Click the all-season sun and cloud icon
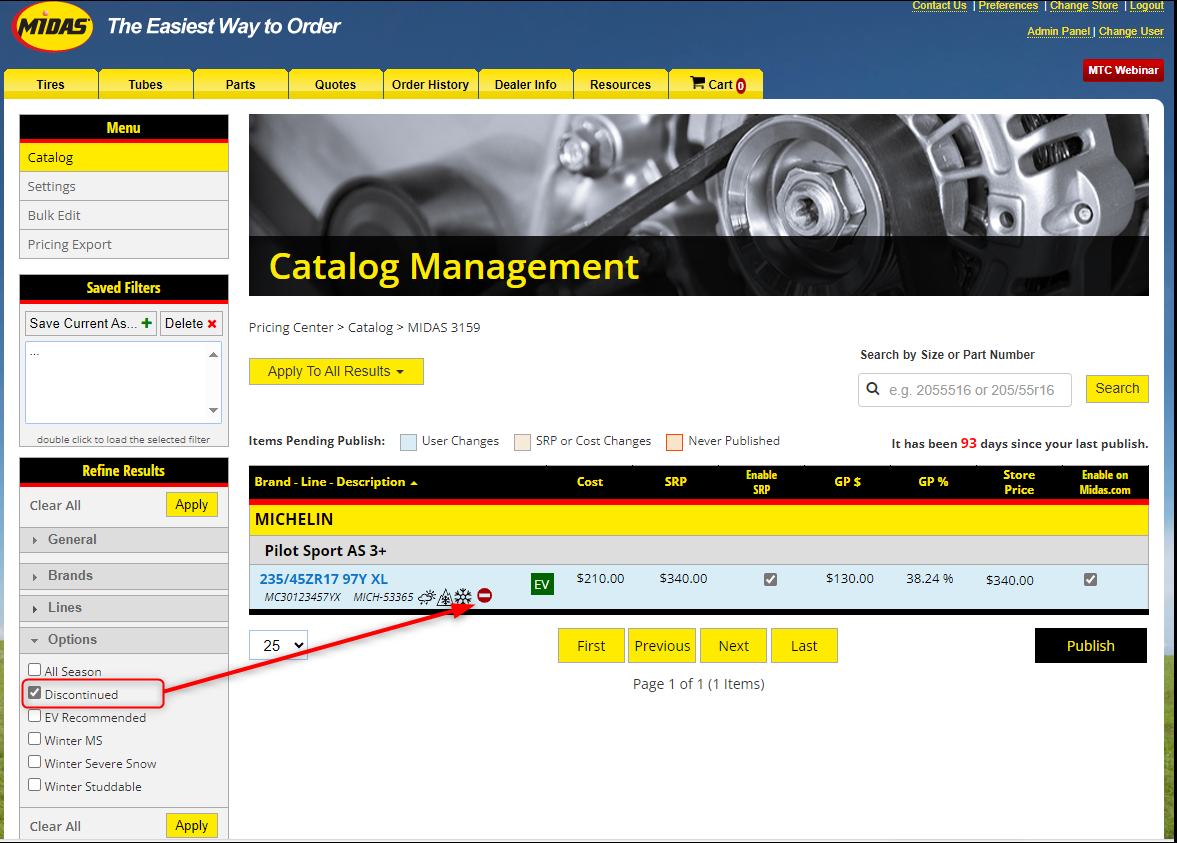This screenshot has width=1177, height=843. point(426,597)
